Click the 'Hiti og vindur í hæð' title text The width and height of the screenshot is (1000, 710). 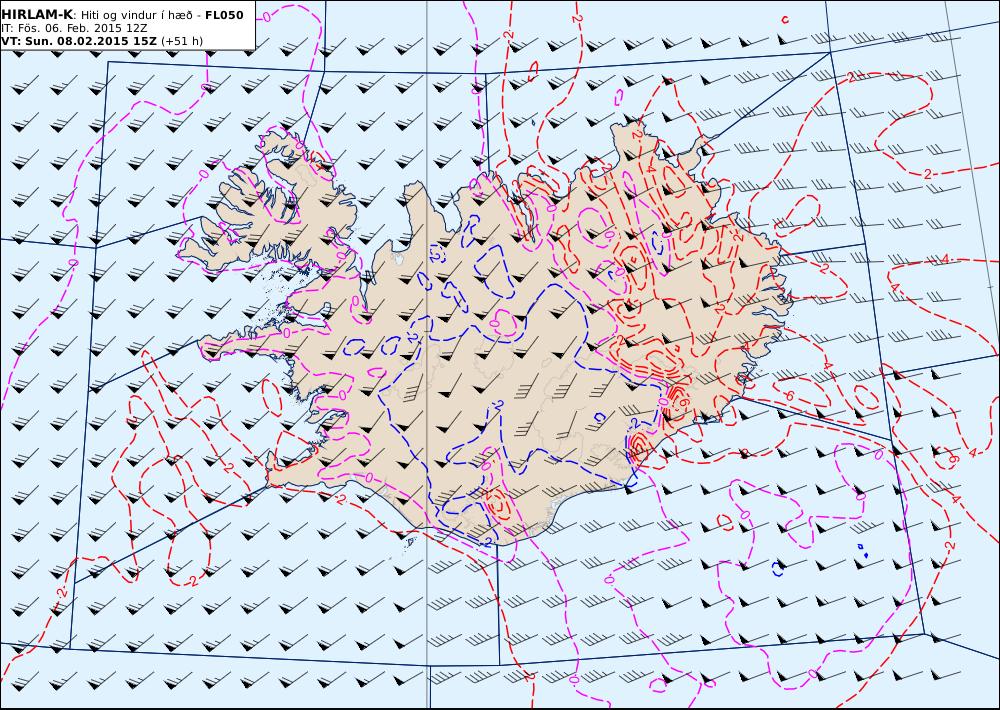click(x=137, y=15)
